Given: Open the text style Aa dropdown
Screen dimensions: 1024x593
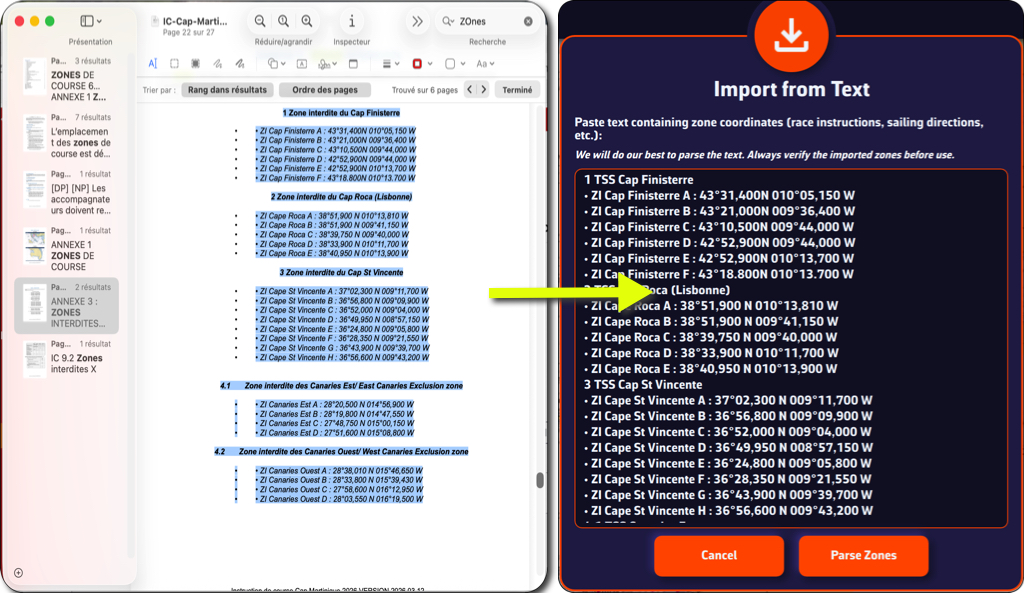Looking at the screenshot, I should pyautogui.click(x=485, y=63).
